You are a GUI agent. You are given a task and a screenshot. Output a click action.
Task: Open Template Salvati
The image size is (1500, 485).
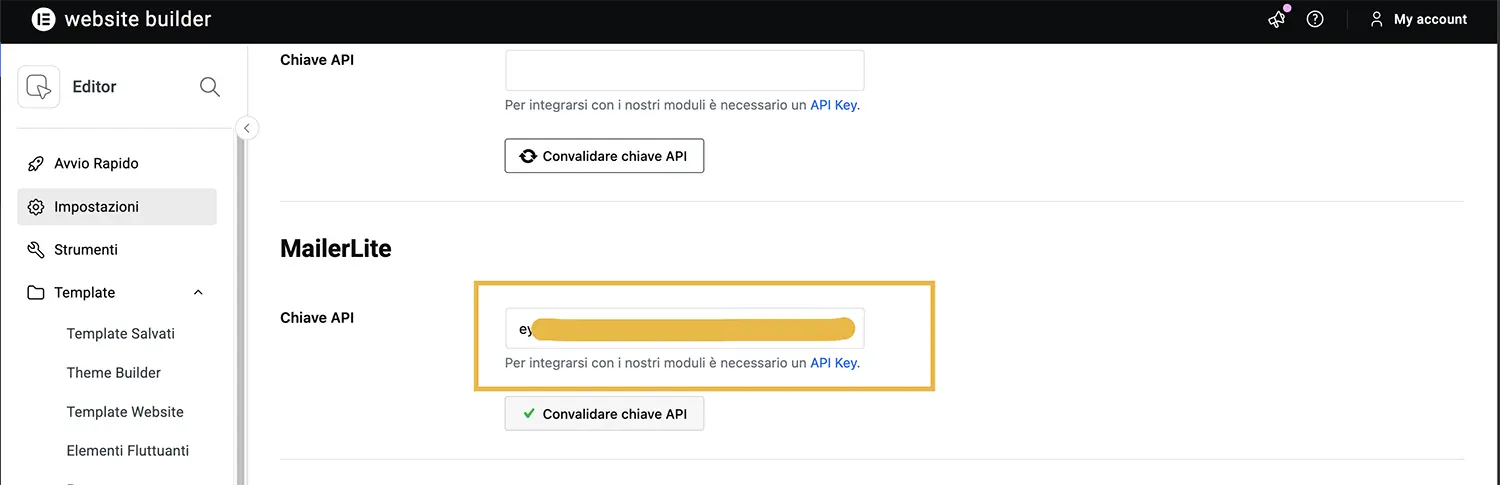pyautogui.click(x=121, y=333)
